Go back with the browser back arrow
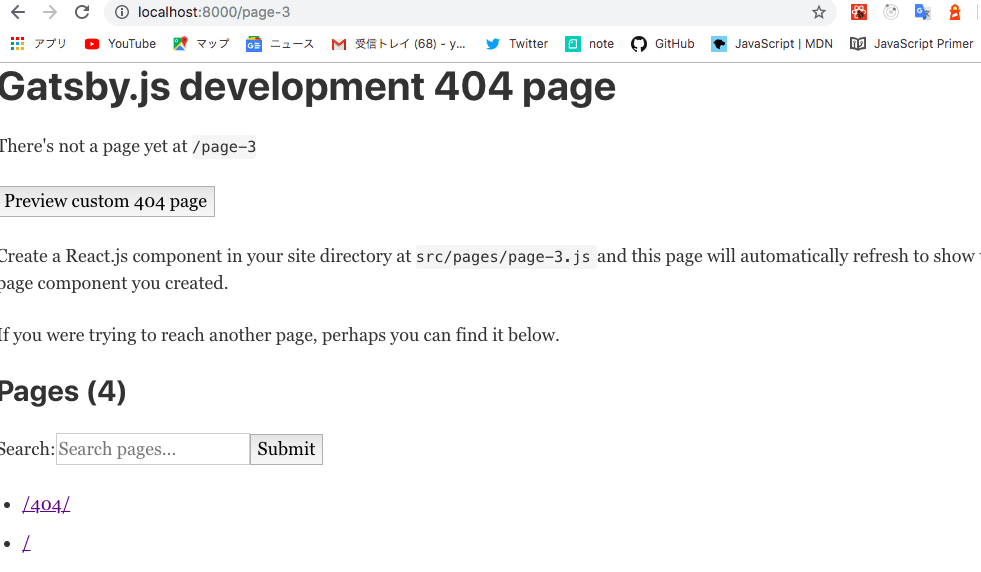Screen dimensions: 981x572 (18, 12)
